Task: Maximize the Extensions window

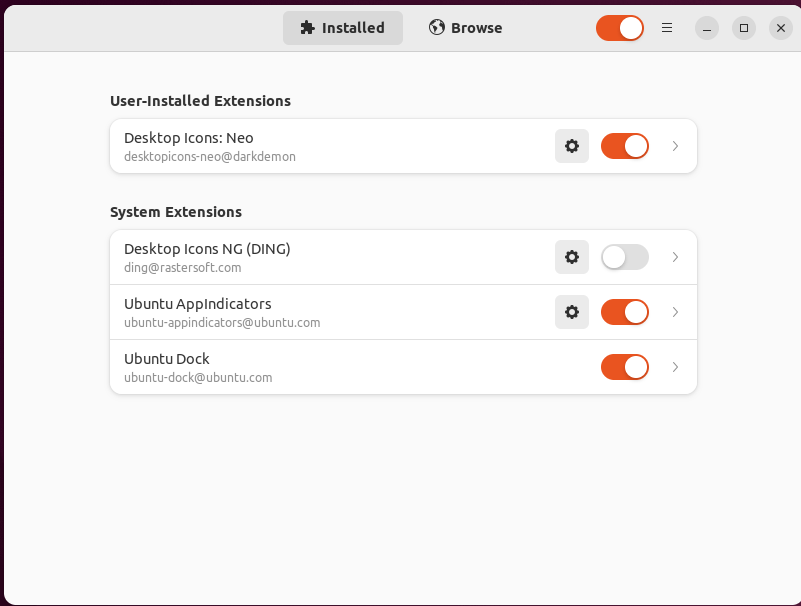Action: click(743, 28)
